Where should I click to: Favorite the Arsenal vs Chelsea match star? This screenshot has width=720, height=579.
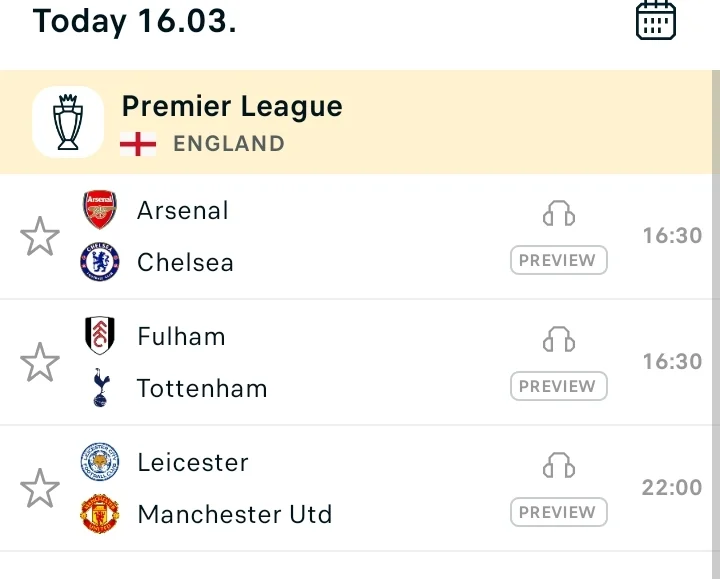tap(40, 236)
